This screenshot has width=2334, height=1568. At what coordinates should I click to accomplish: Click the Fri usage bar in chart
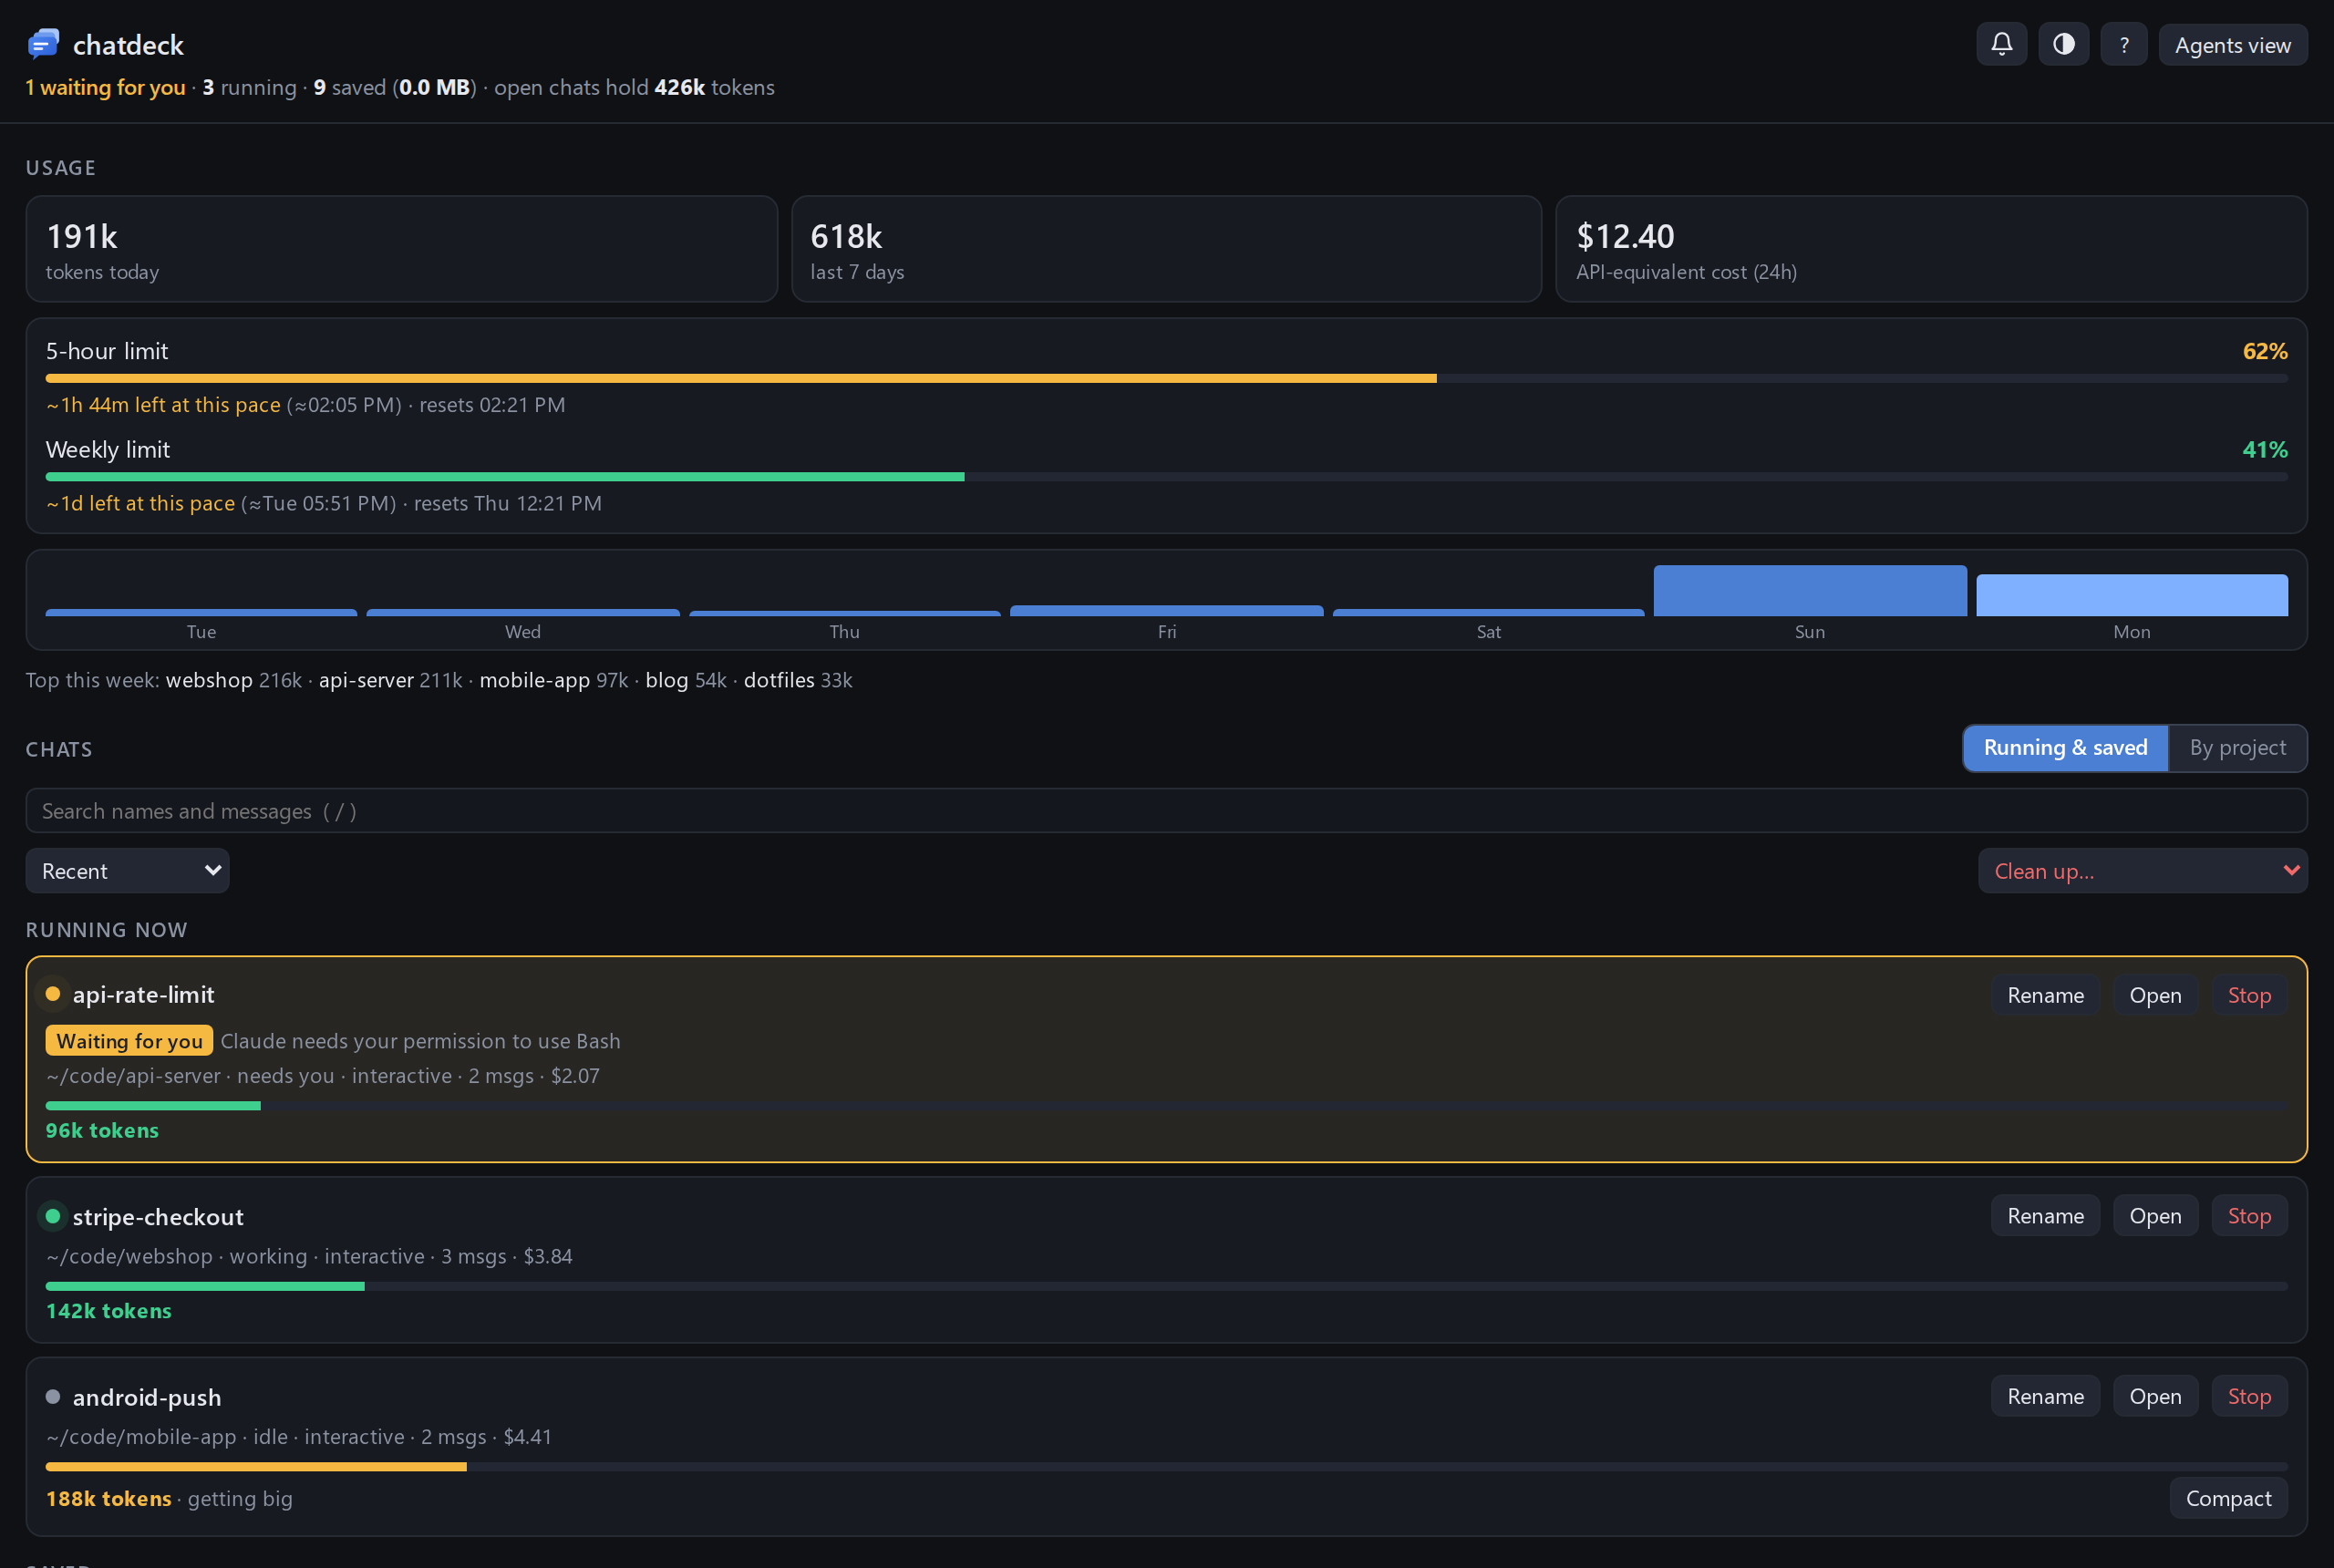click(x=1166, y=611)
